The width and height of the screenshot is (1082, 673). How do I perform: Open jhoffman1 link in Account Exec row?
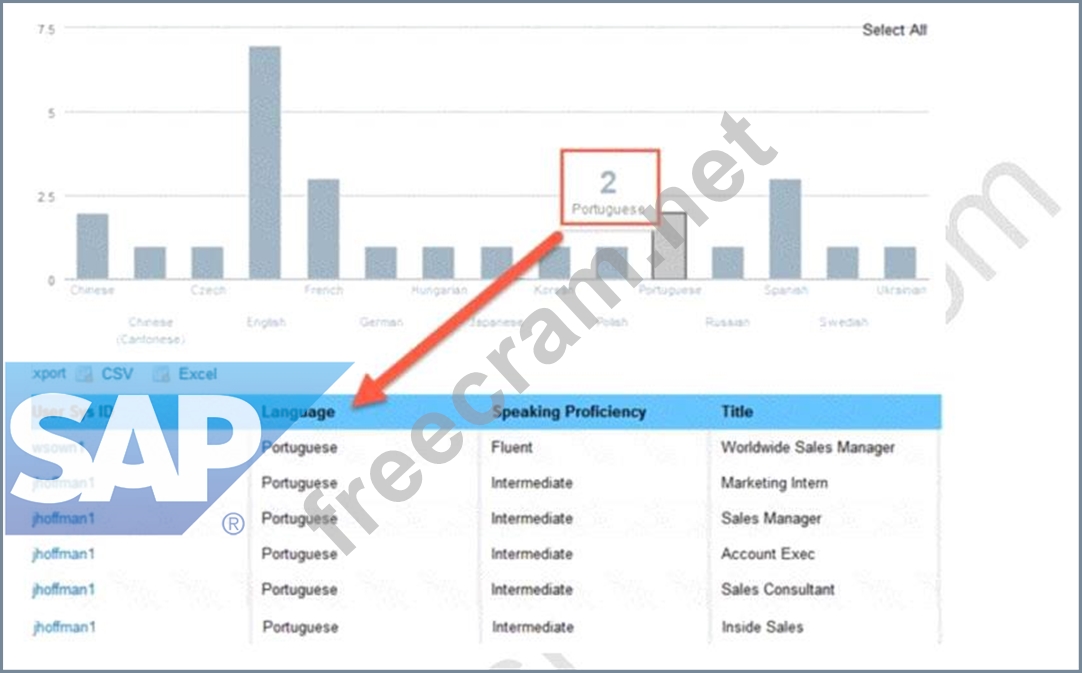point(63,554)
